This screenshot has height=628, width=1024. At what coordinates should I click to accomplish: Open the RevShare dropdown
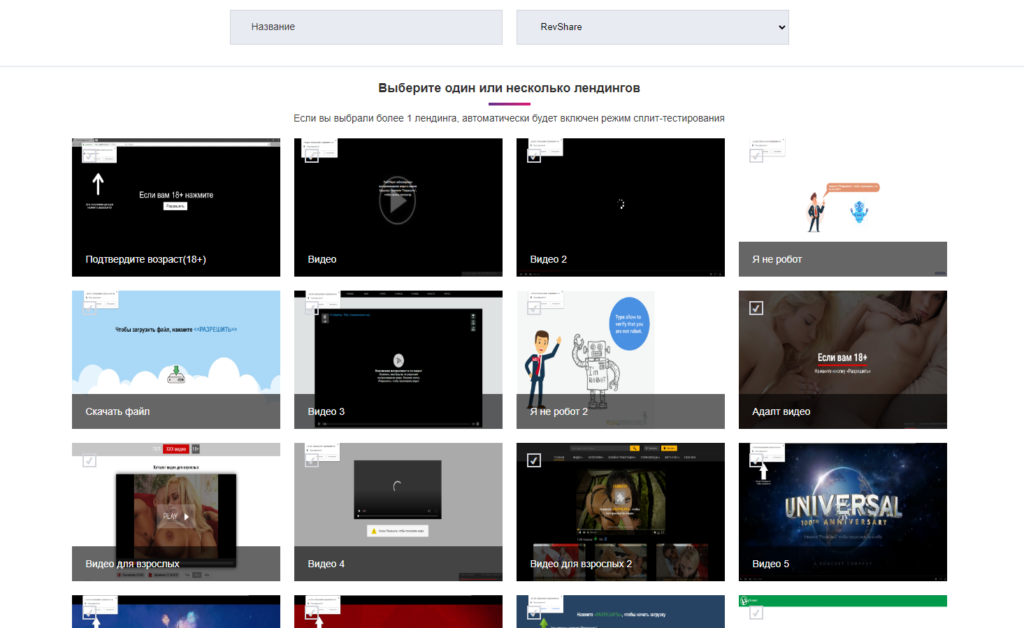(x=652, y=27)
